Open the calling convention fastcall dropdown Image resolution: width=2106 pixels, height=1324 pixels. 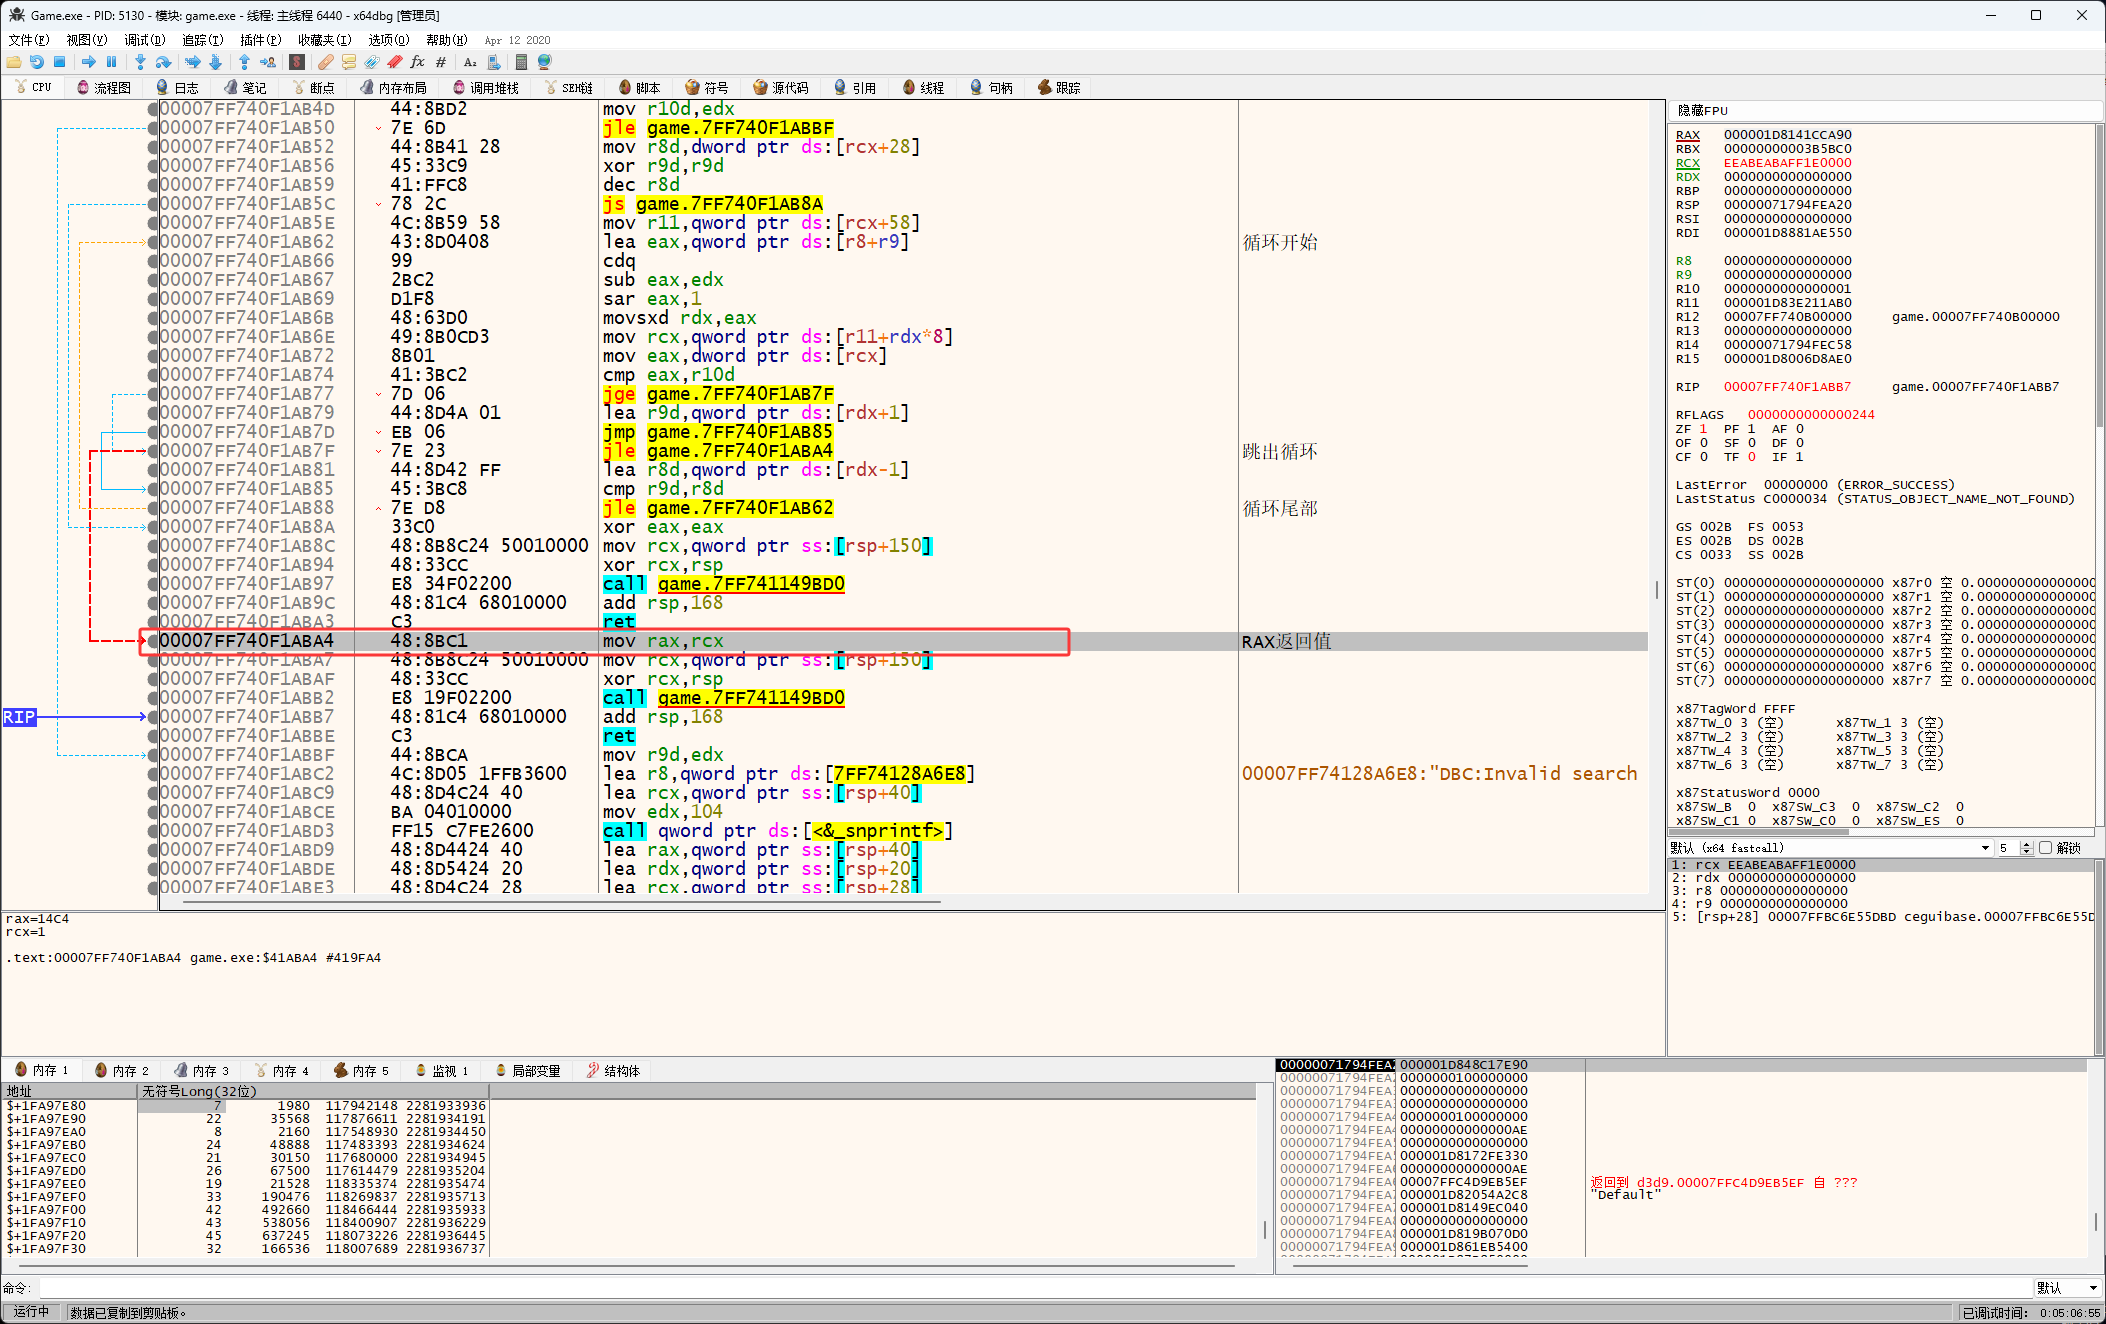1984,848
